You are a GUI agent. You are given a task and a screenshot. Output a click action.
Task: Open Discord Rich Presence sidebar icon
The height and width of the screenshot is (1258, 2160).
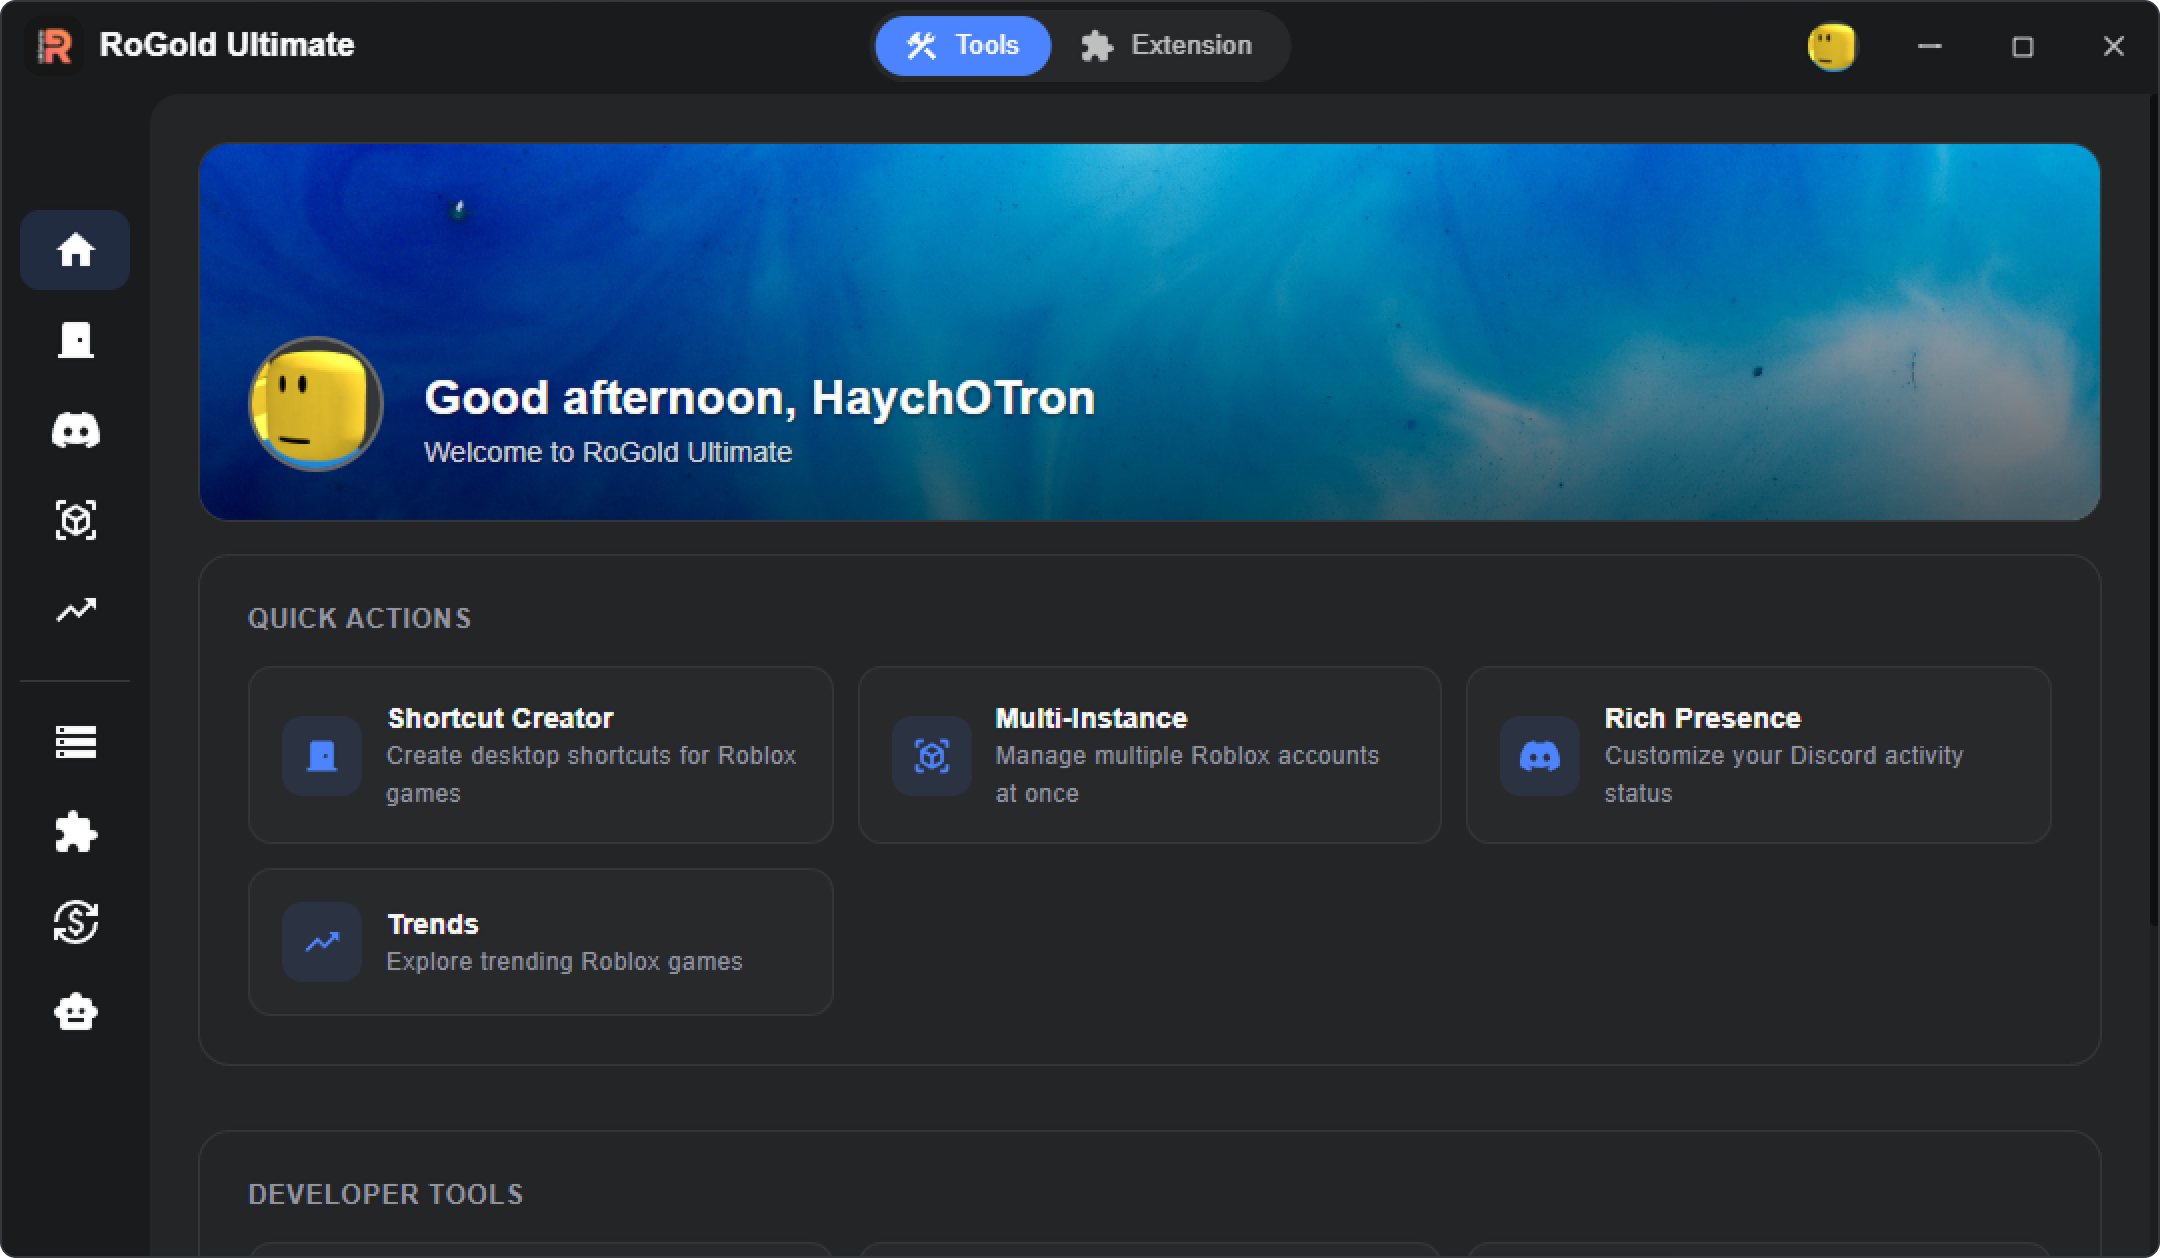75,430
